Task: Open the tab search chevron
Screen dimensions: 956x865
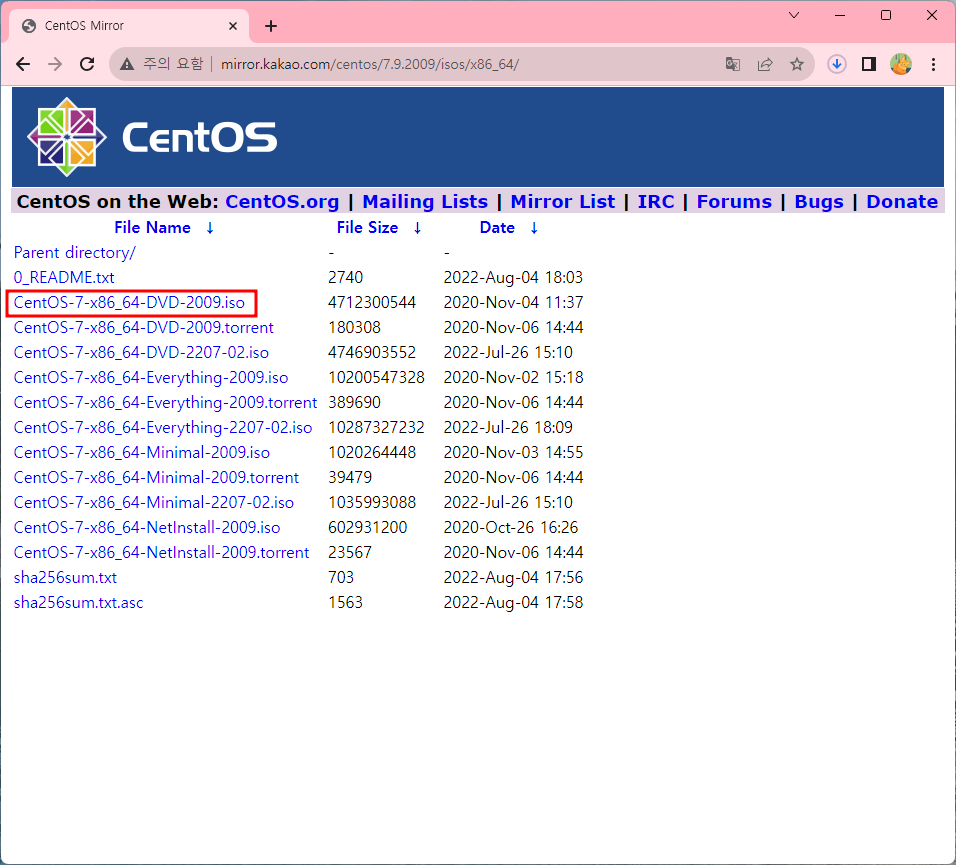Action: [x=794, y=15]
